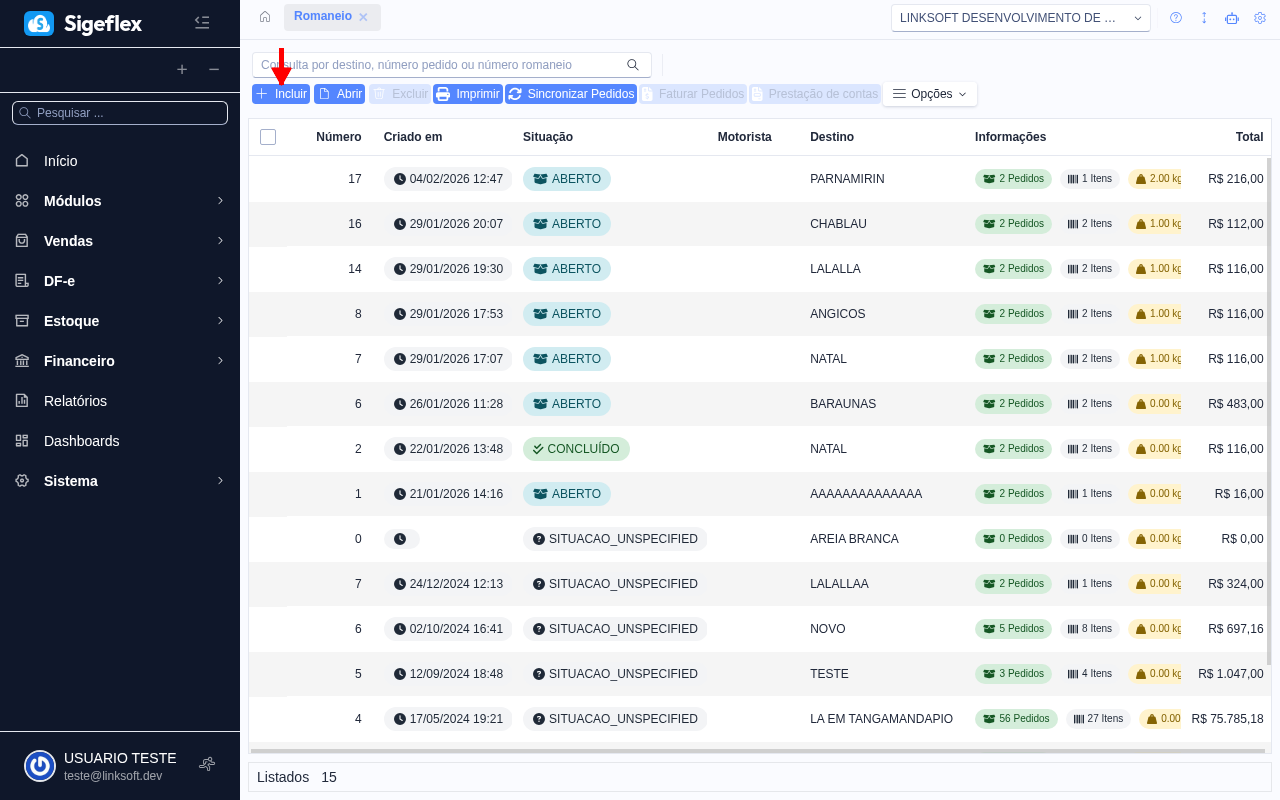
Task: Collapse all menus with the sidebar minus icon
Action: pyautogui.click(x=214, y=69)
